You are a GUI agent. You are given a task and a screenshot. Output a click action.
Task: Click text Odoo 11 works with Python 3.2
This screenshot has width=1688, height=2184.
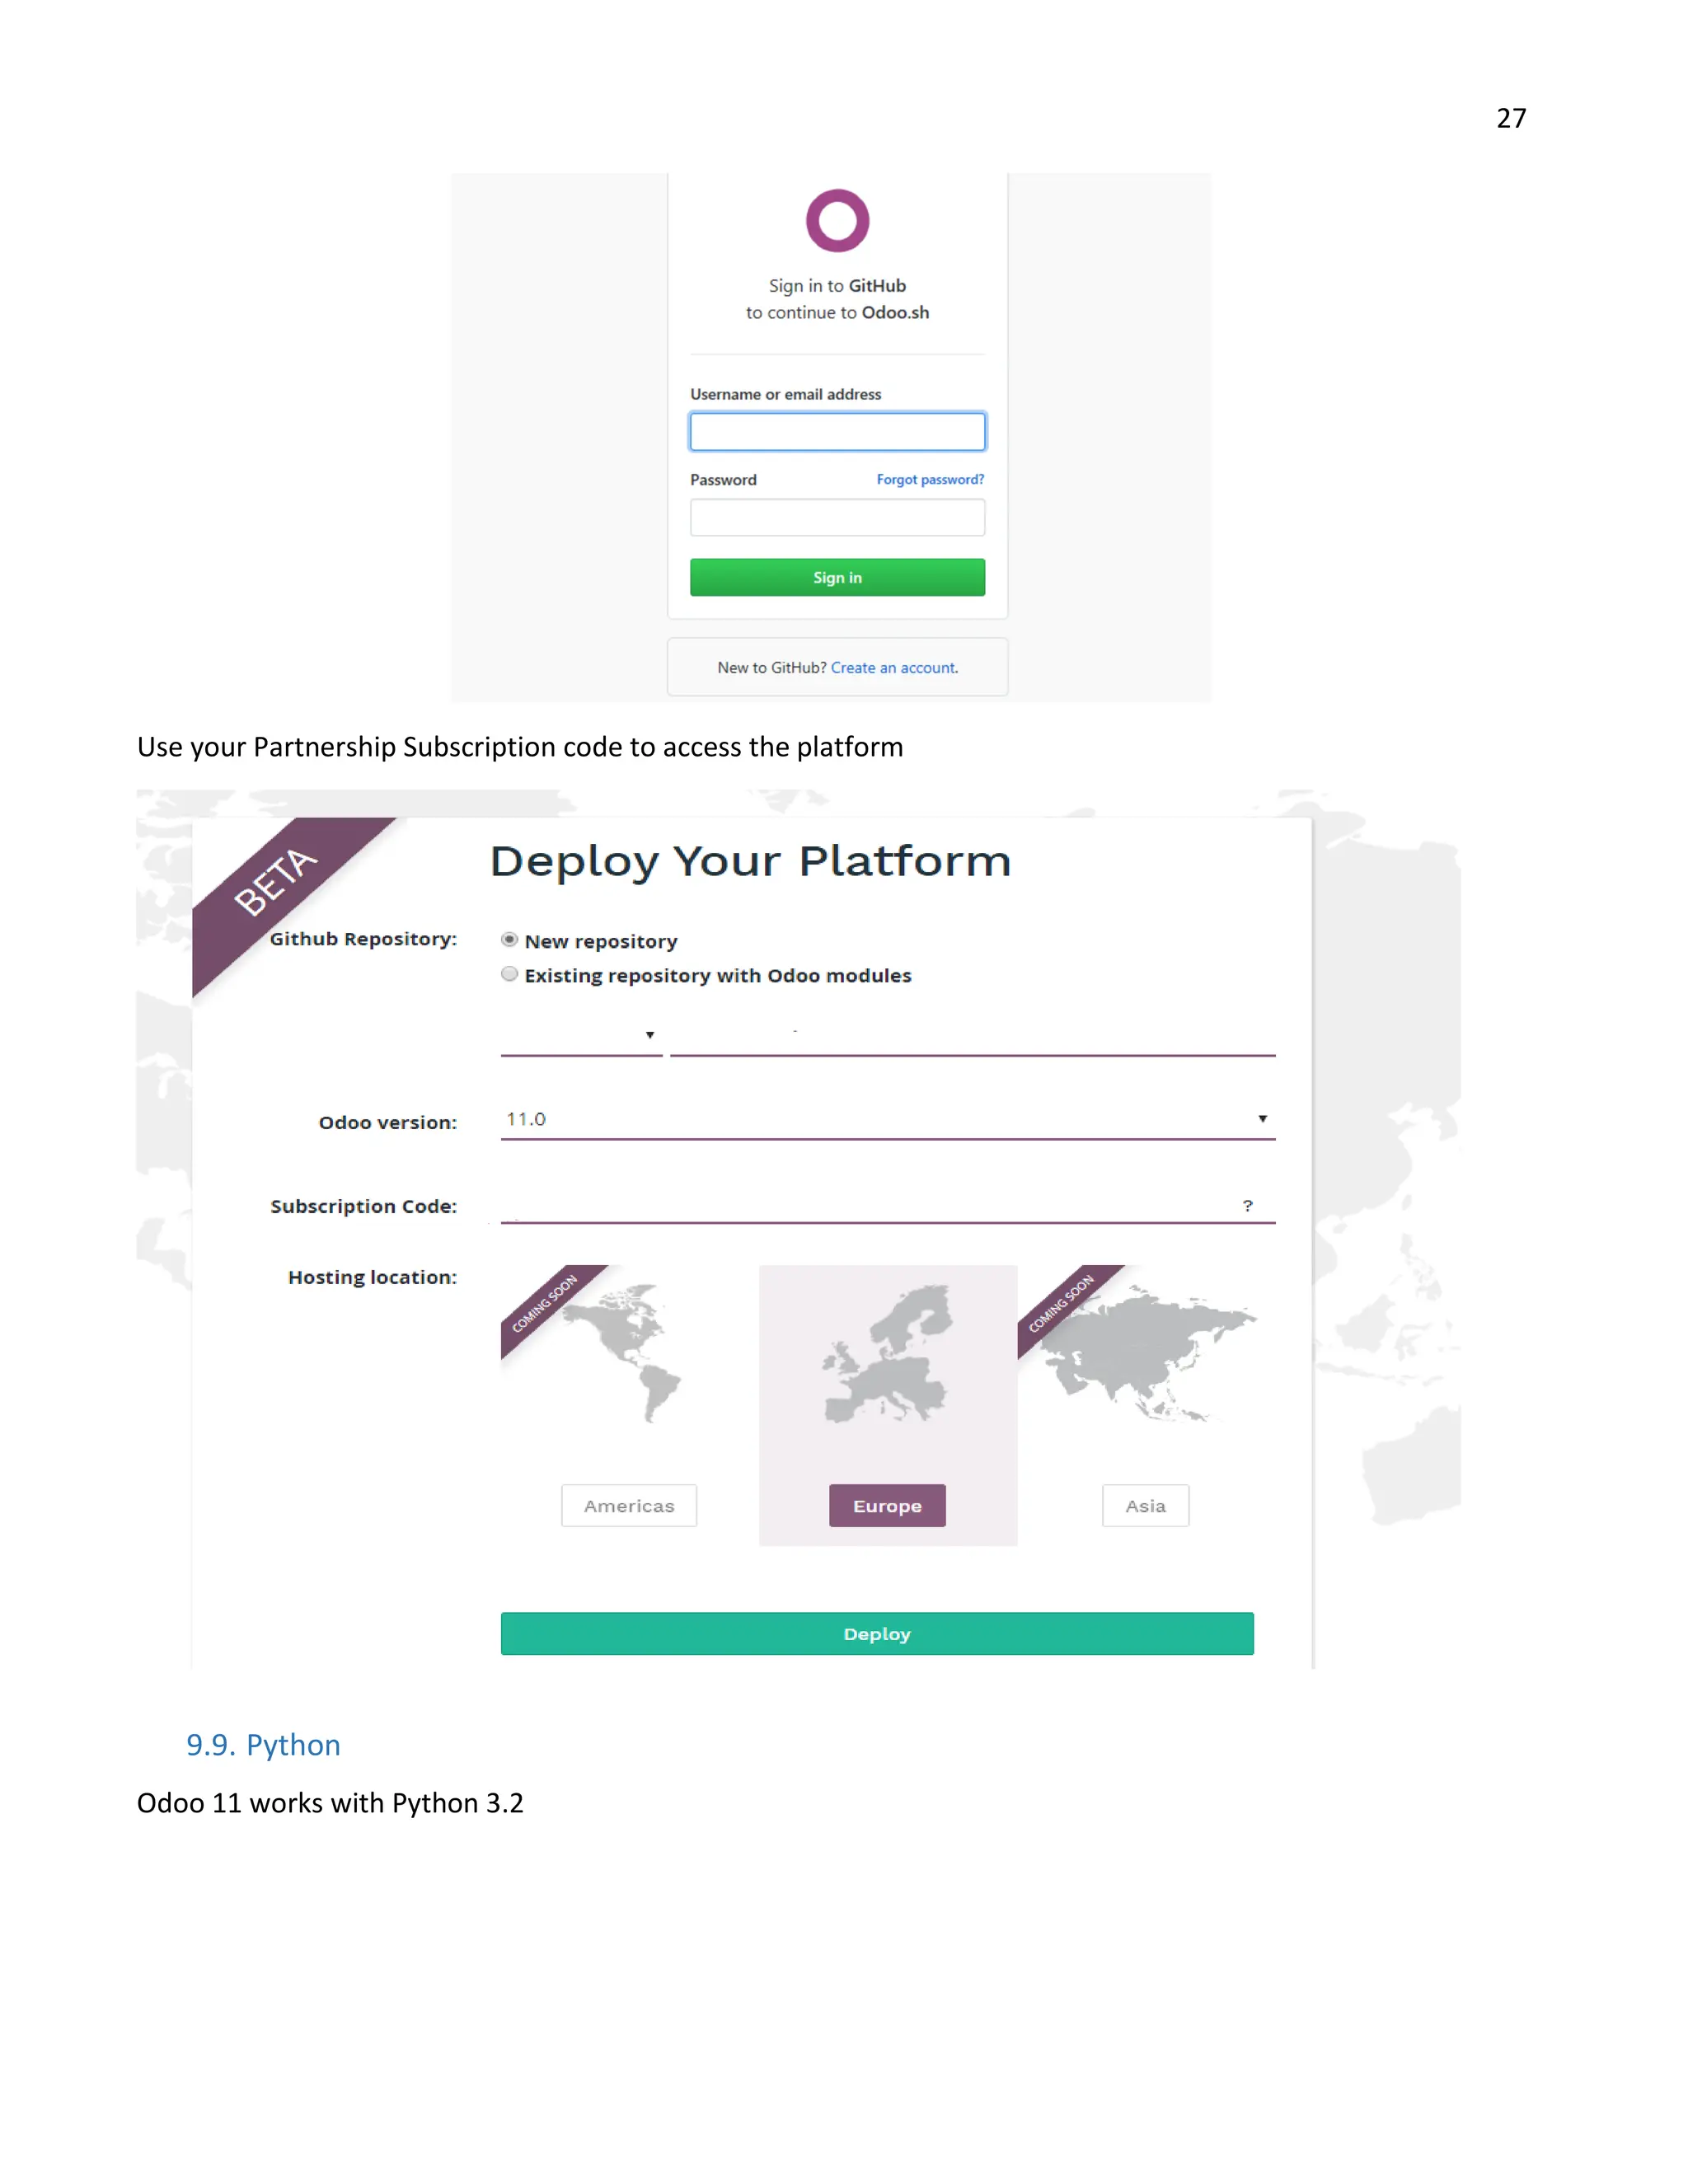click(x=330, y=1803)
